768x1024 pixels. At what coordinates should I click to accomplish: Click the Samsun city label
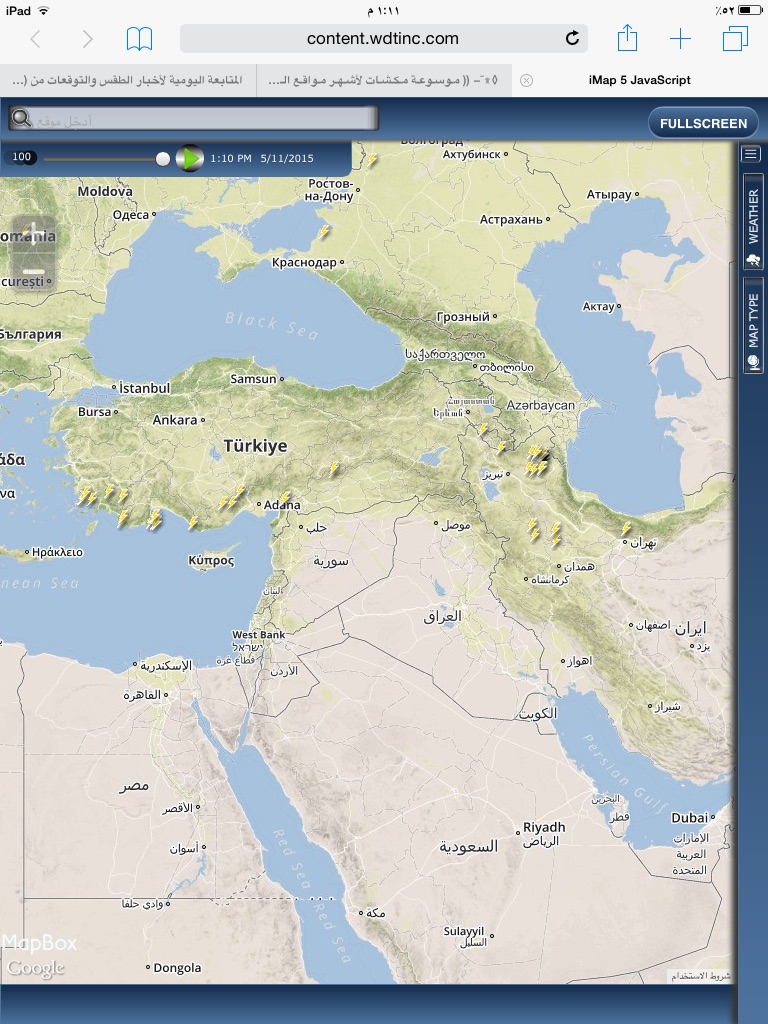253,379
